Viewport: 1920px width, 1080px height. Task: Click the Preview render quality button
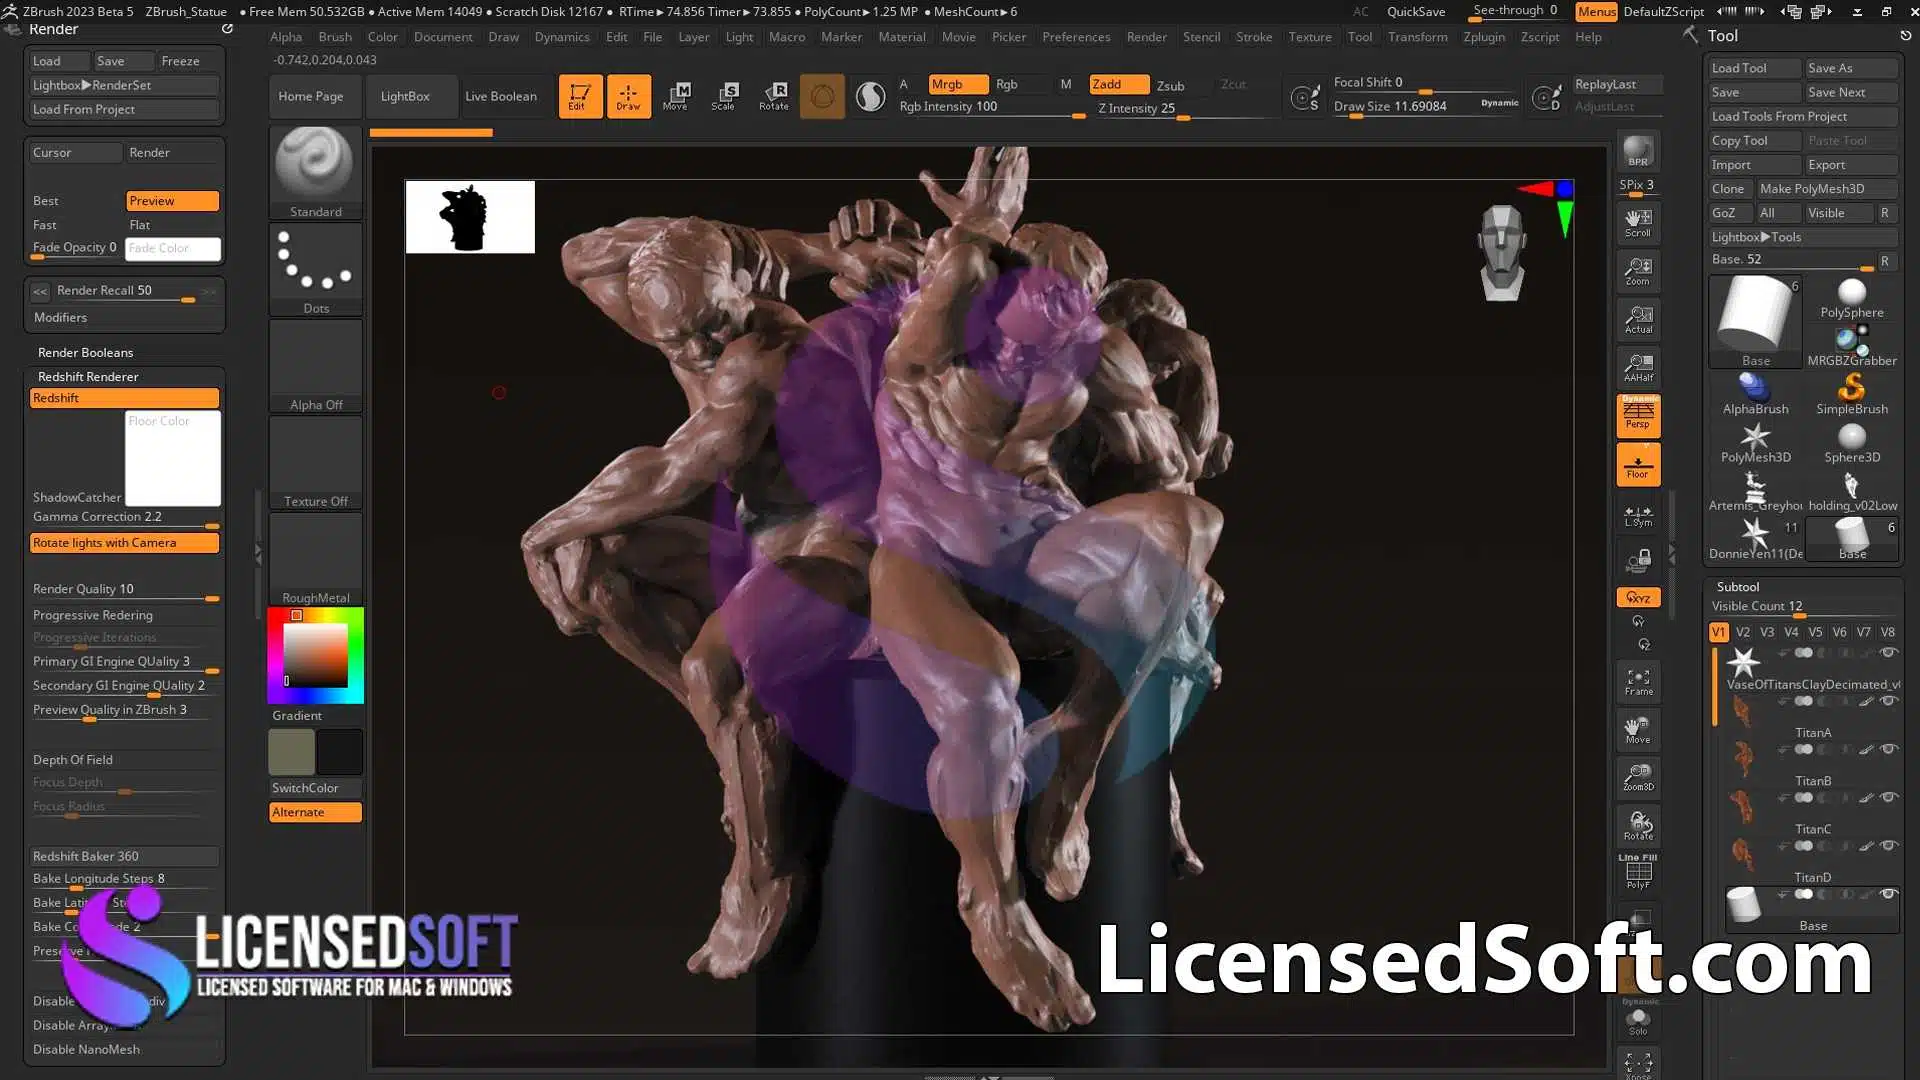(x=171, y=199)
